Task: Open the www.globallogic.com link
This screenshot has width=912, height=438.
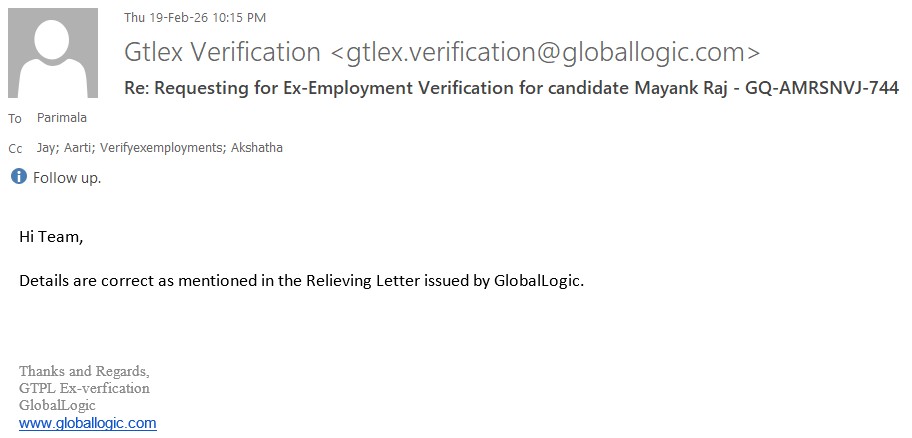Action: [88, 423]
